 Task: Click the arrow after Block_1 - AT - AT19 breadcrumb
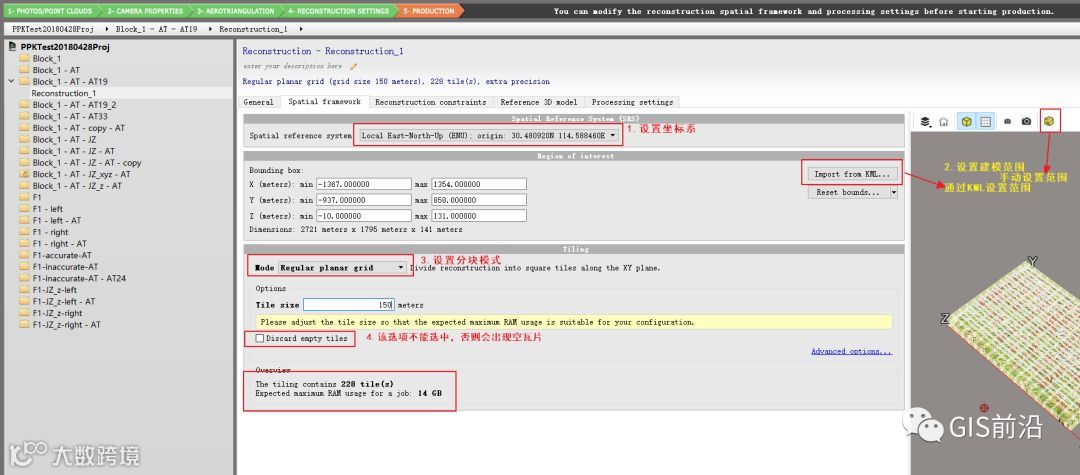pyautogui.click(x=211, y=29)
